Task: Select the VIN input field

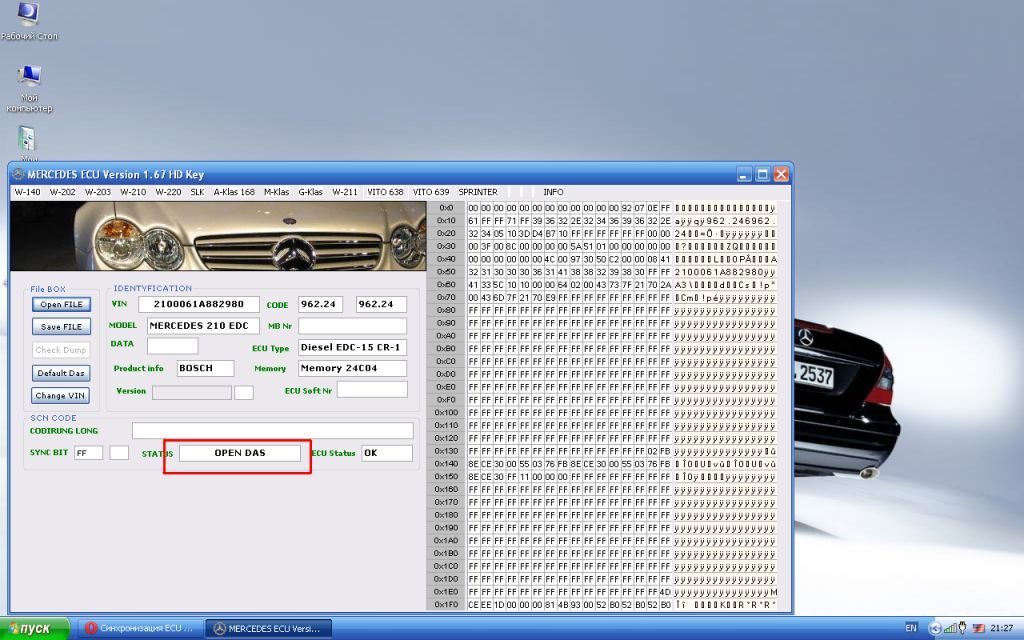Action: pos(199,304)
